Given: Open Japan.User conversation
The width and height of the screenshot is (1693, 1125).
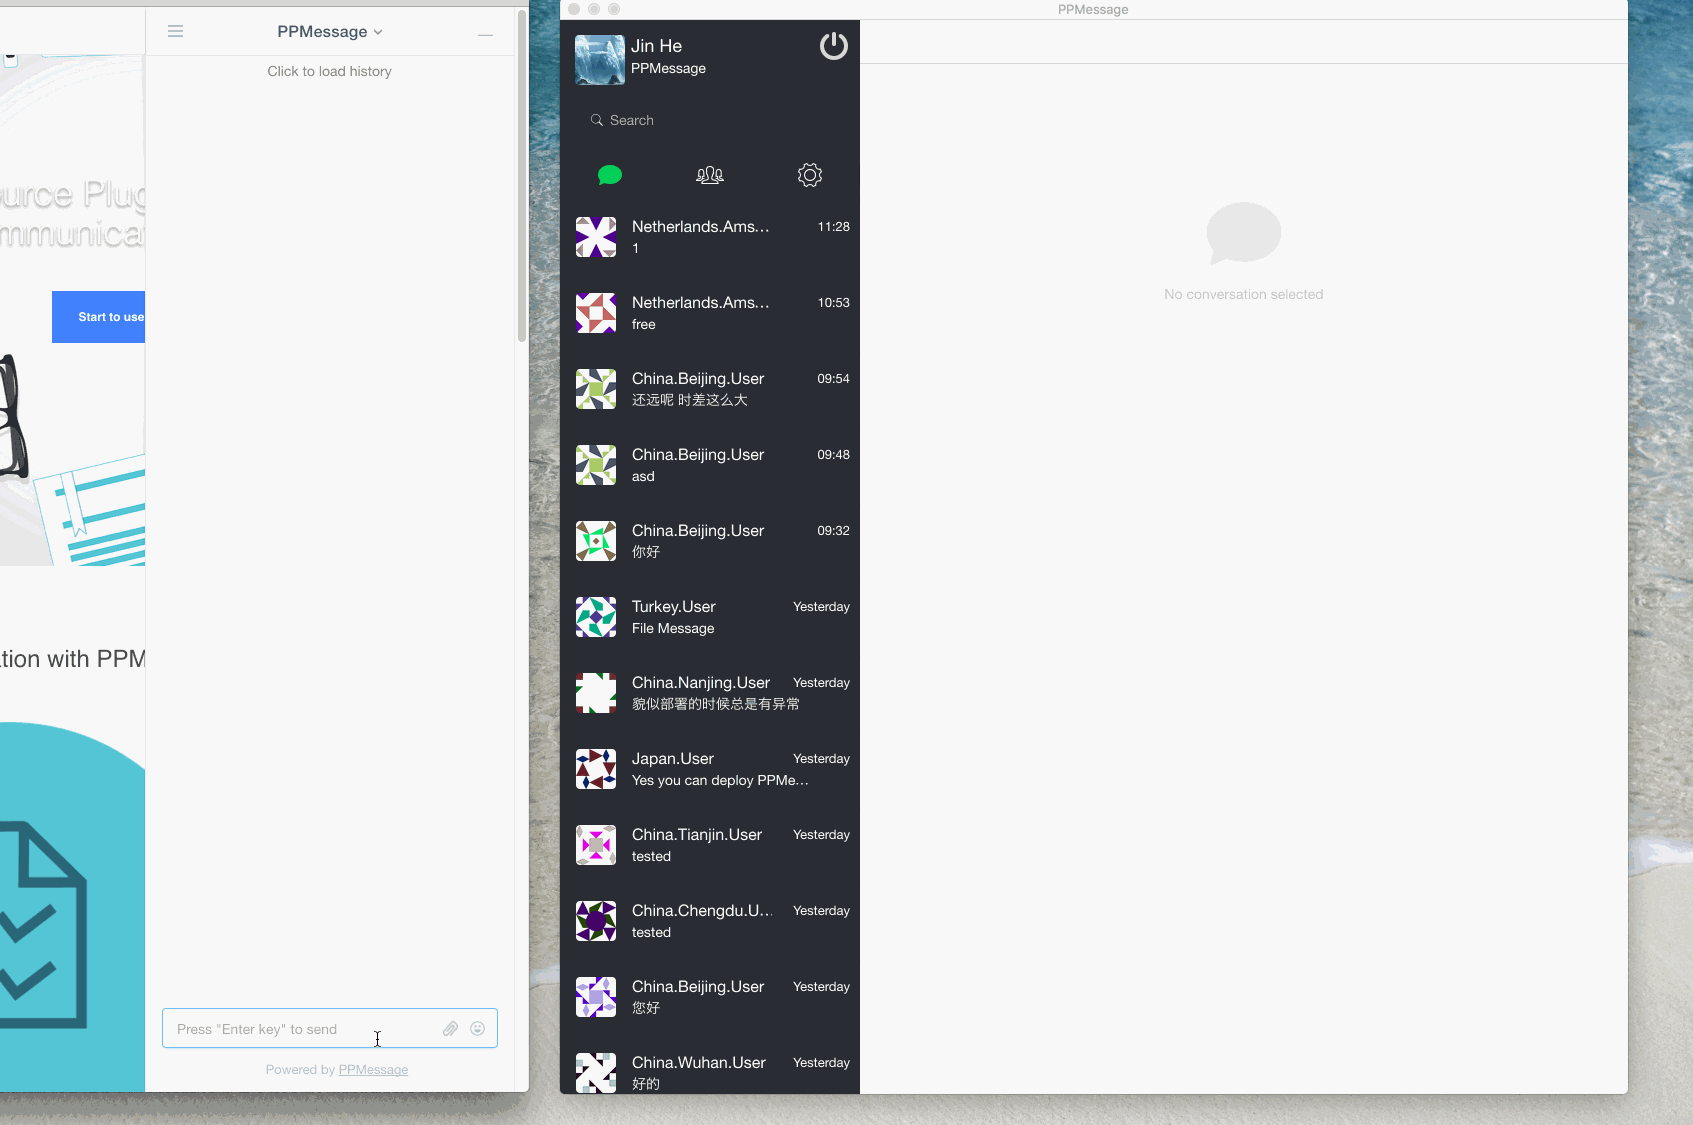Looking at the screenshot, I should pos(710,769).
